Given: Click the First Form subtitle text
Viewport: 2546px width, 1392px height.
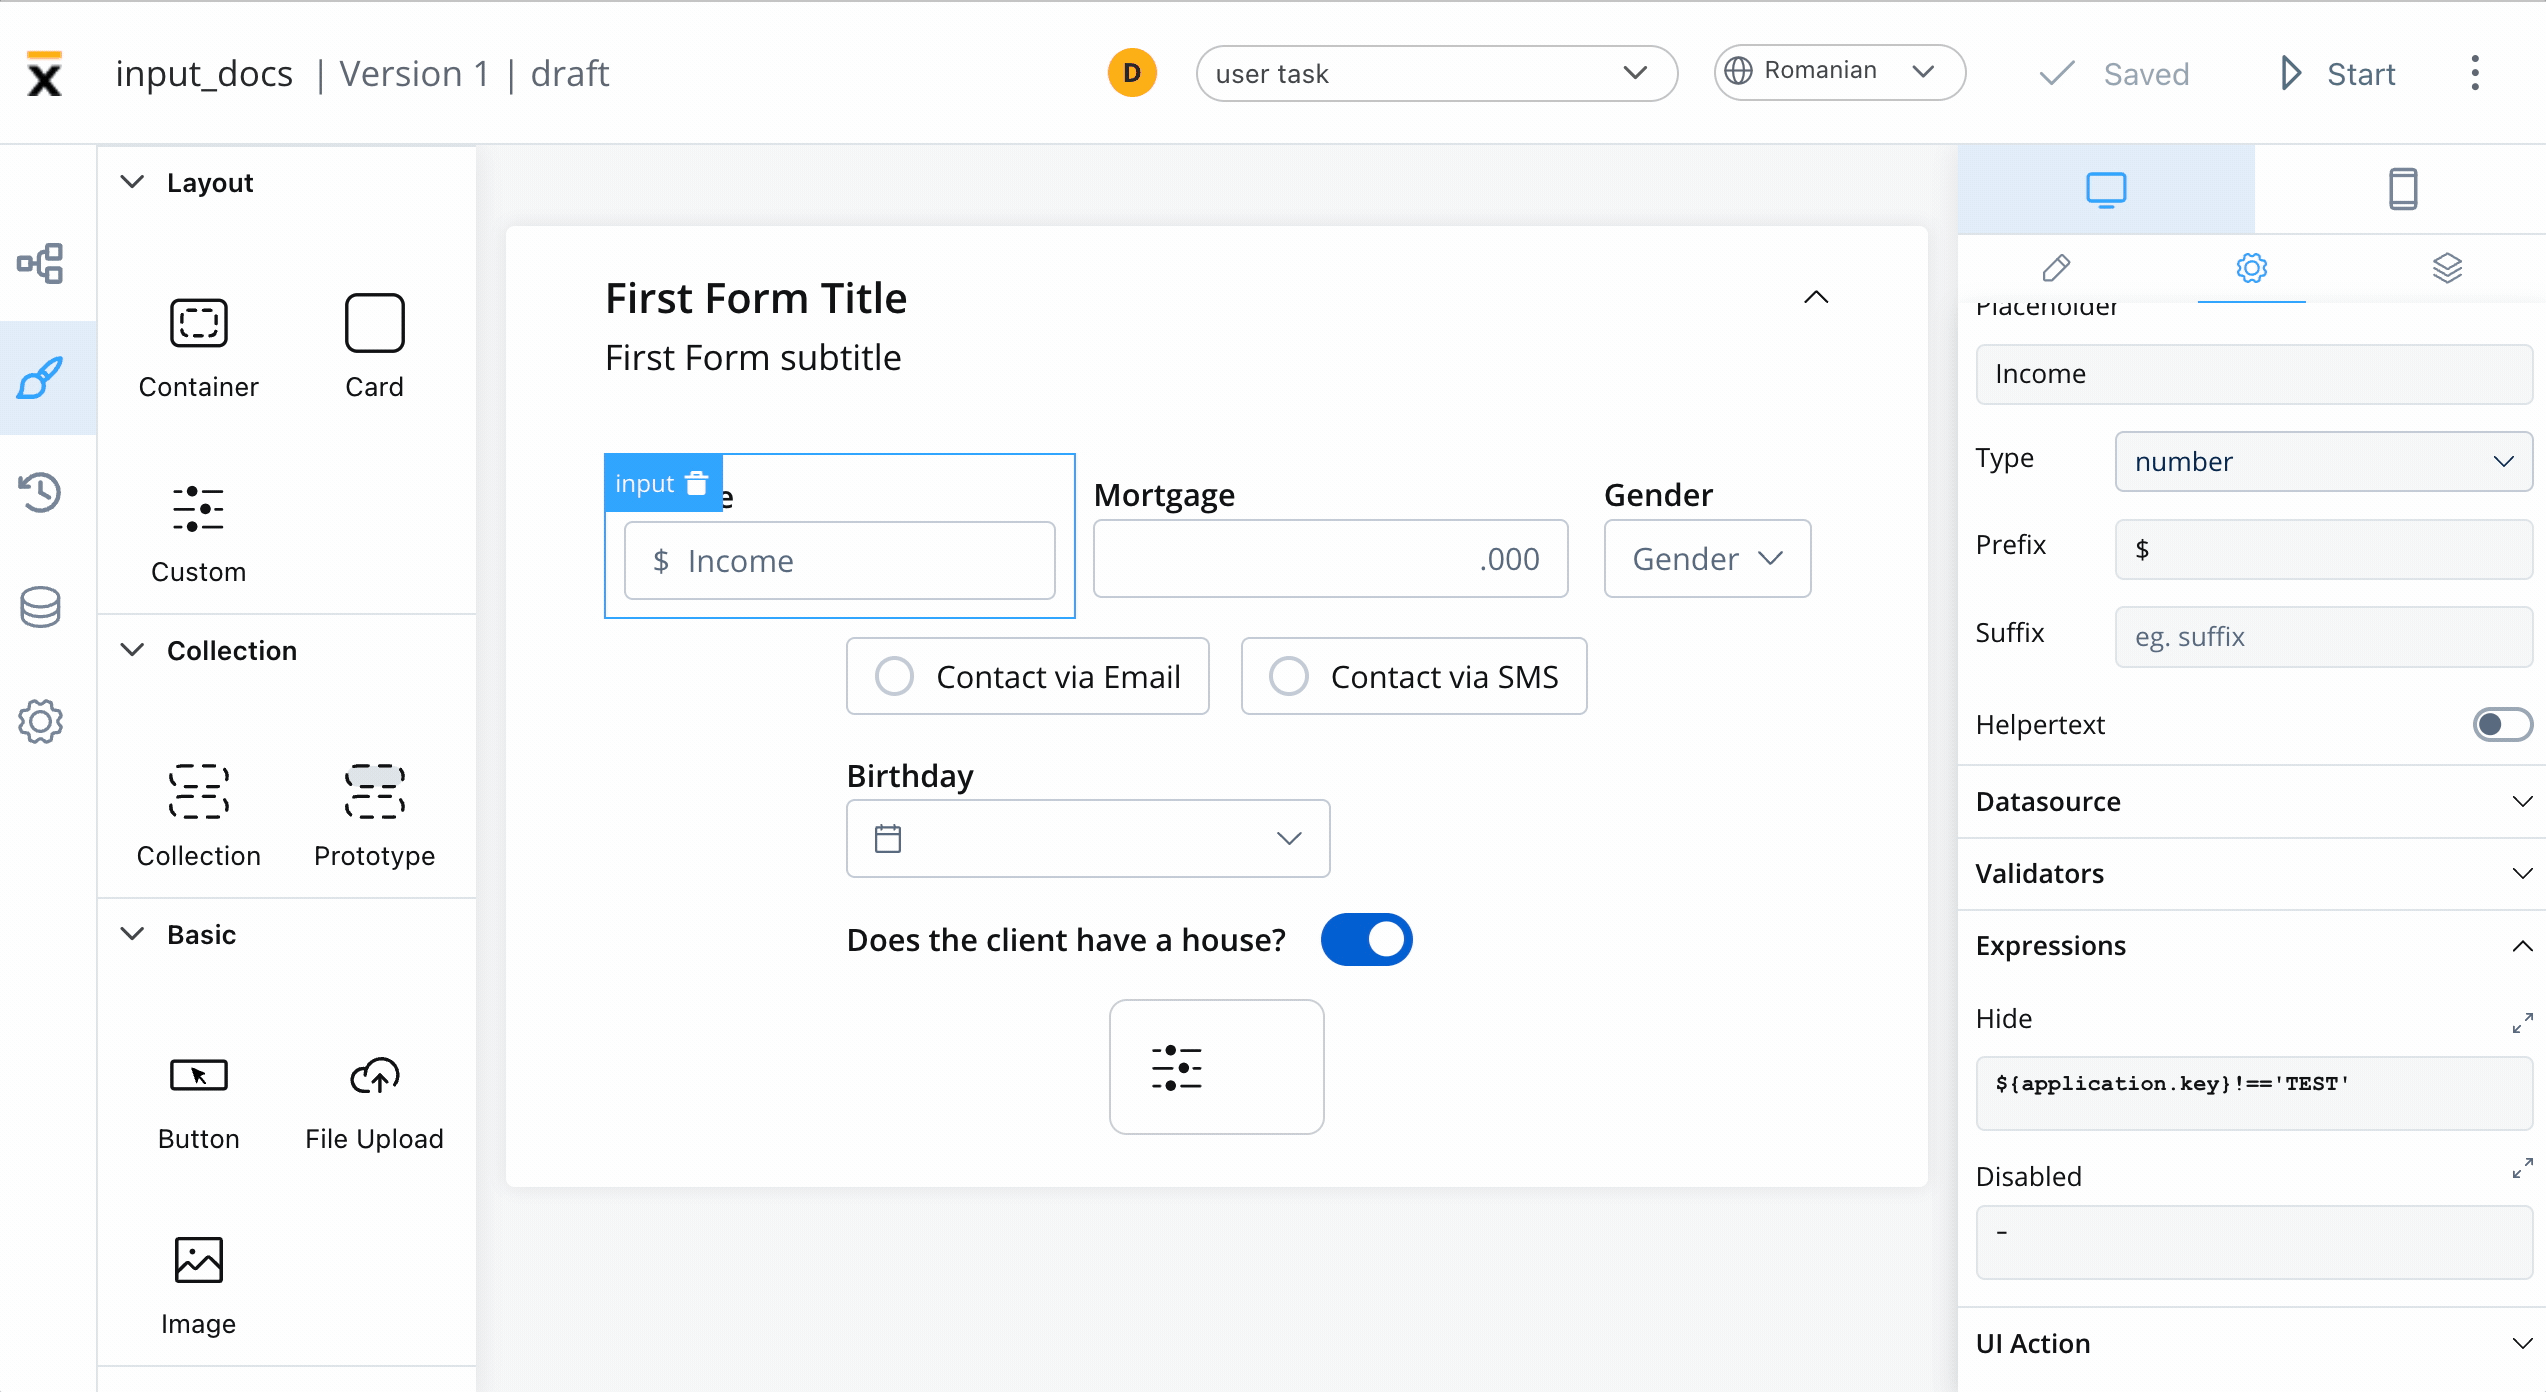Looking at the screenshot, I should (753, 357).
